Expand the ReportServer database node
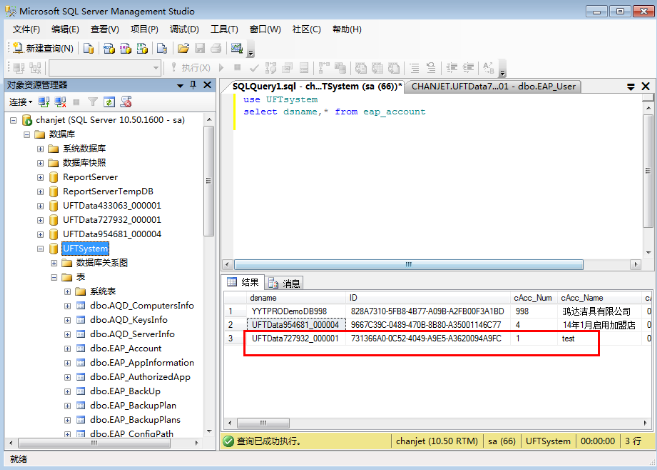The image size is (657, 470). pos(40,178)
